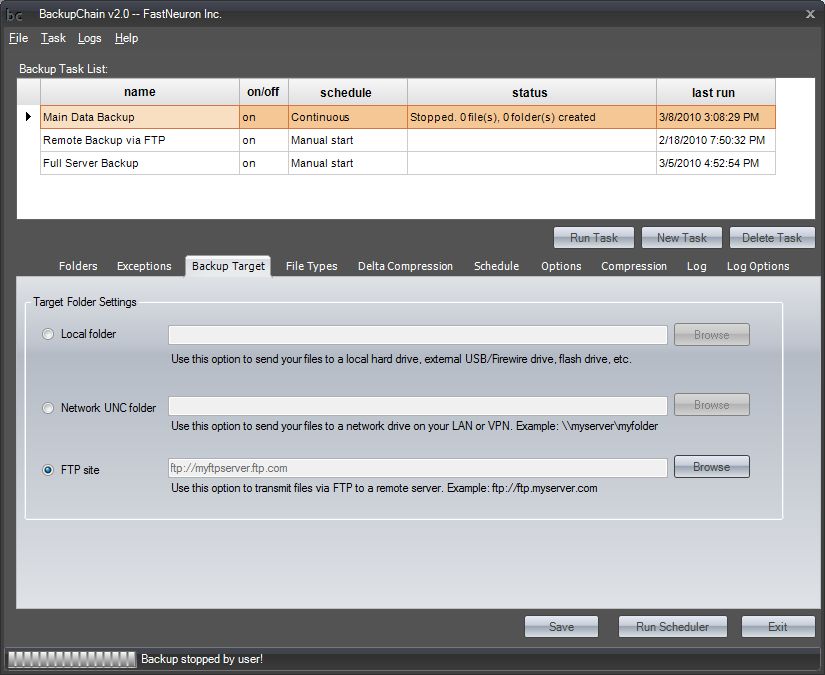Open the Task menu
This screenshot has width=825, height=675.
pos(53,38)
